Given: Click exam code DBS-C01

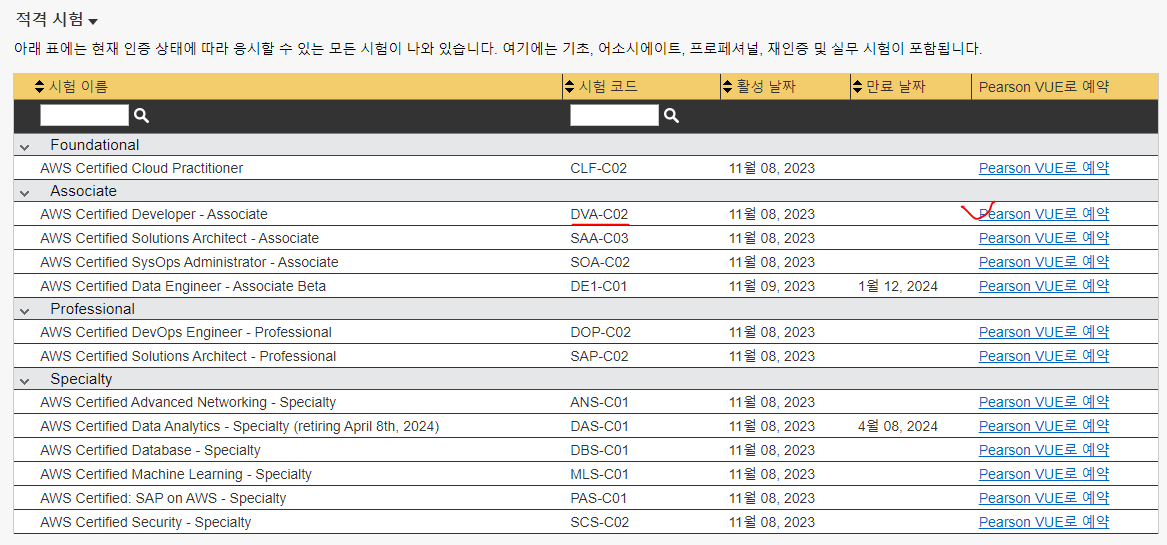Looking at the screenshot, I should coord(600,450).
